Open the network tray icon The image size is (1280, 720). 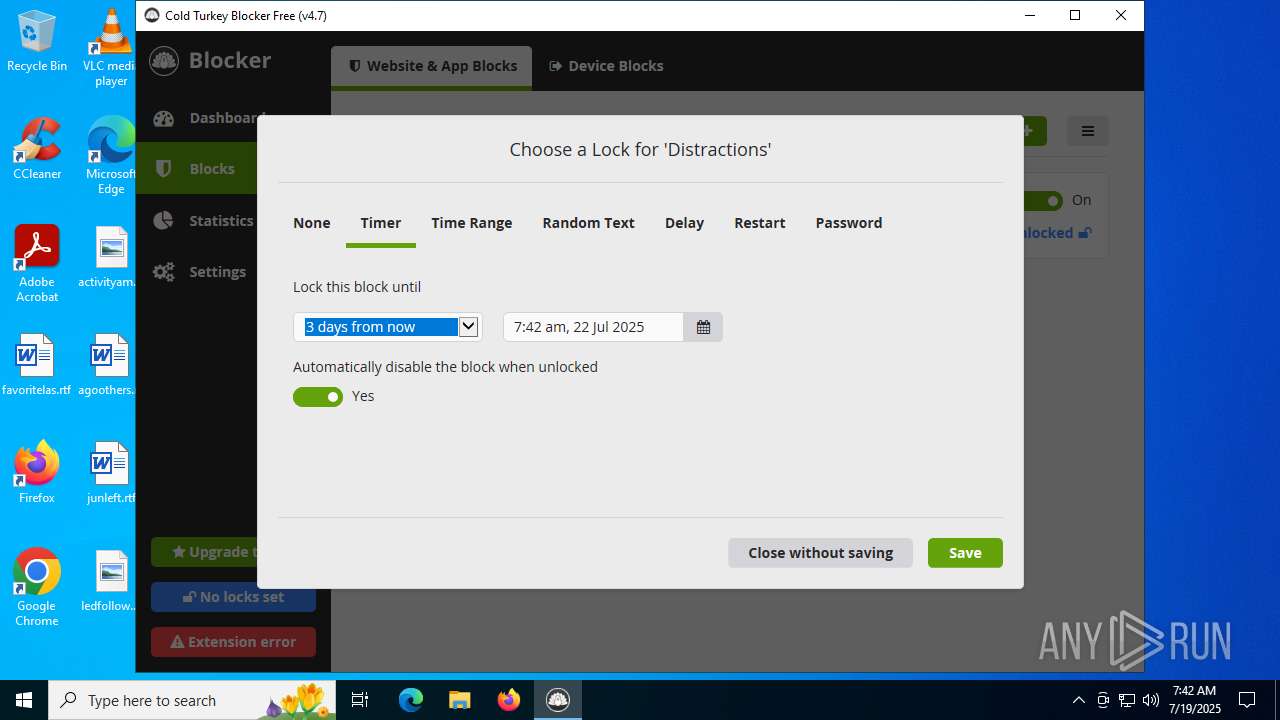[1127, 700]
